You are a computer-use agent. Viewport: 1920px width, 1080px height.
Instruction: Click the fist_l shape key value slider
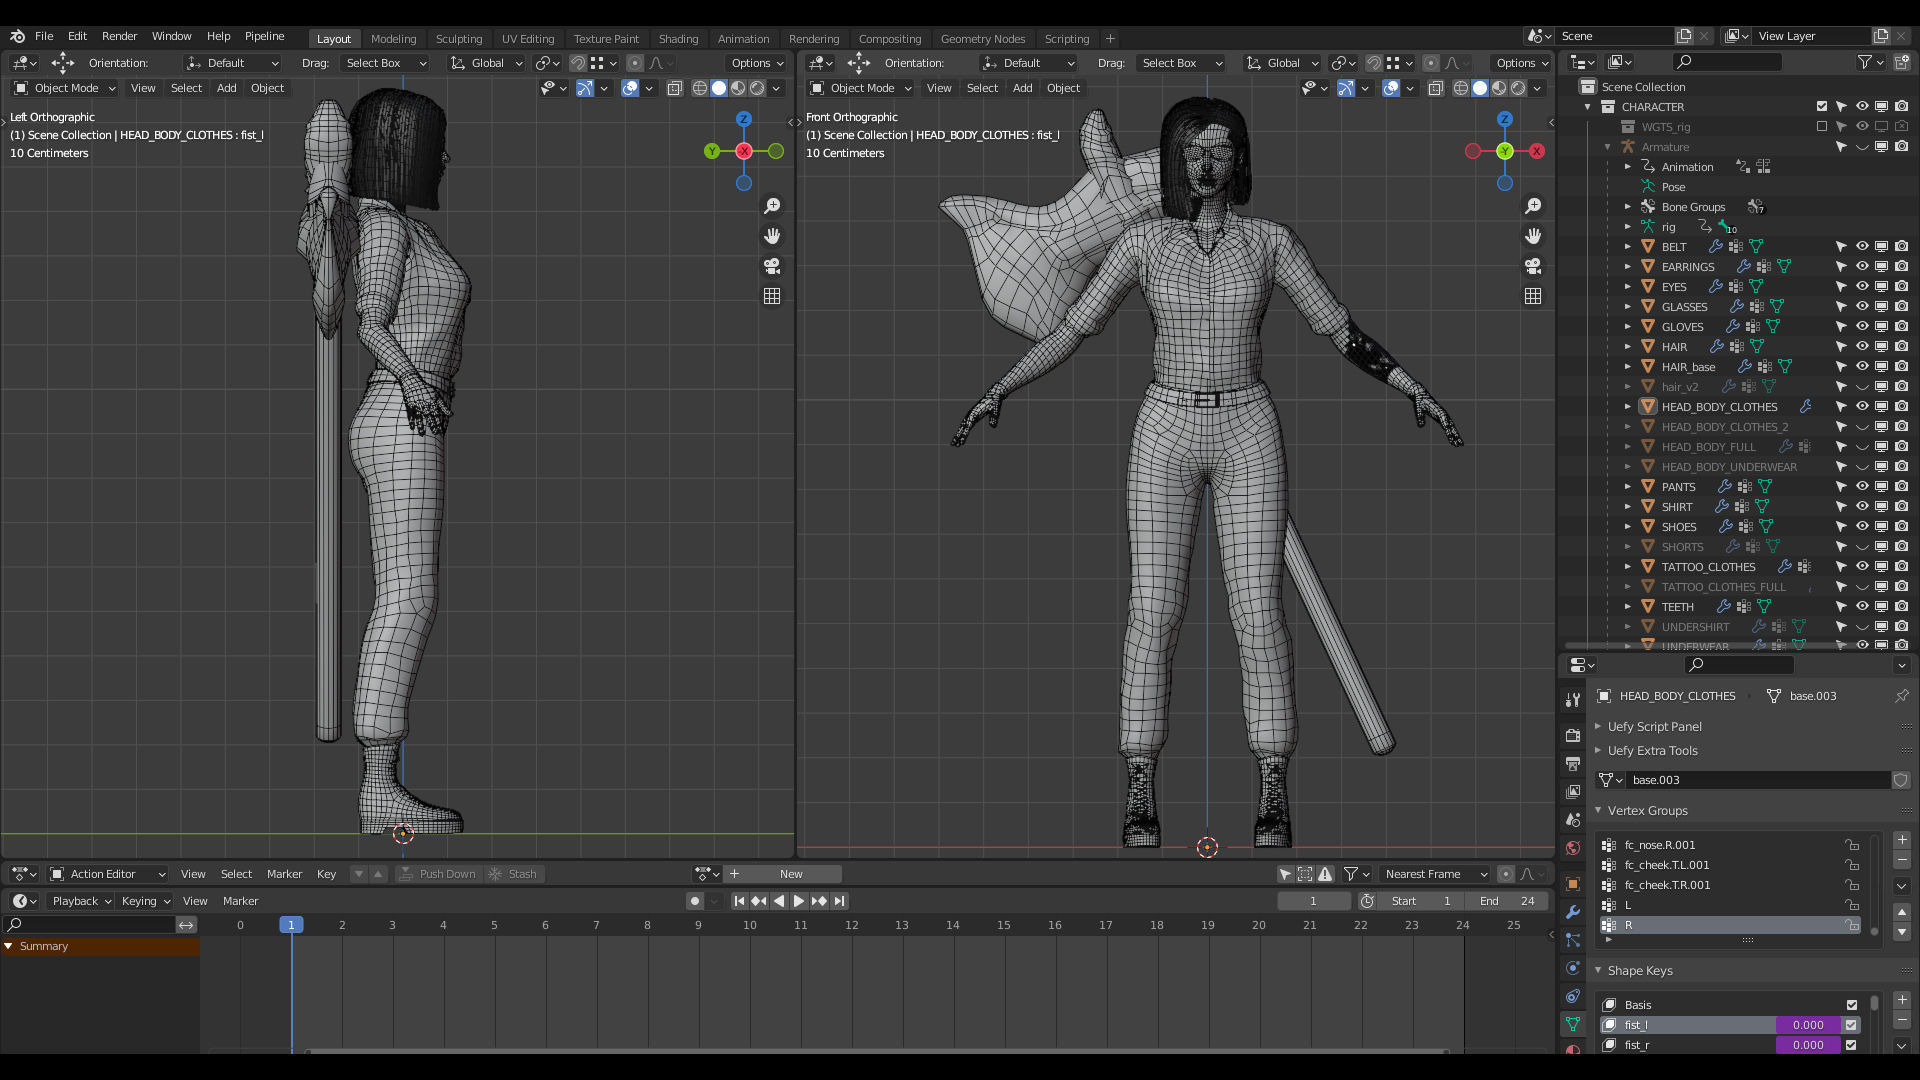(1807, 1025)
